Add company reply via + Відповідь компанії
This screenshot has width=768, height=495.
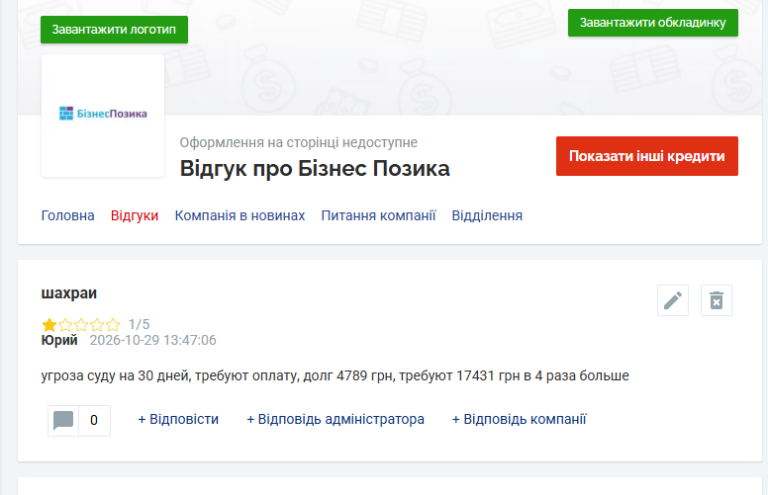[x=519, y=419]
